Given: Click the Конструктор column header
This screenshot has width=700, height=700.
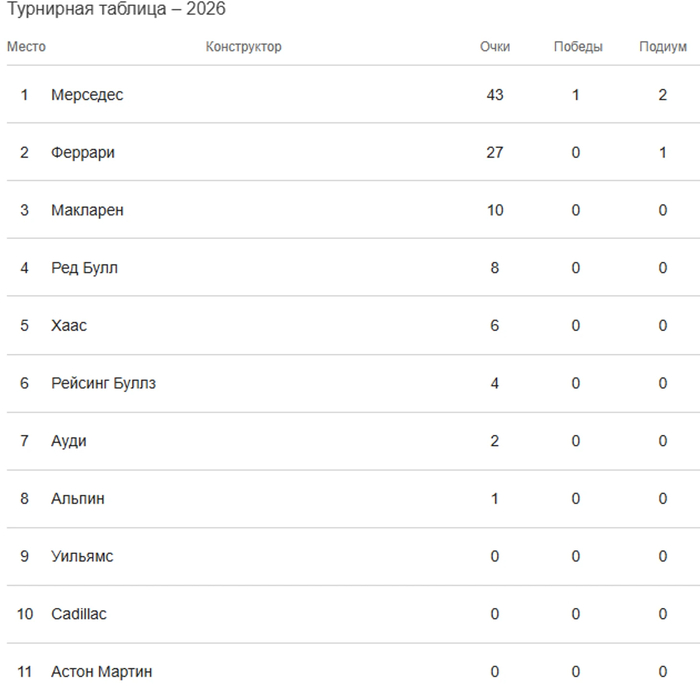Looking at the screenshot, I should pos(244,47).
